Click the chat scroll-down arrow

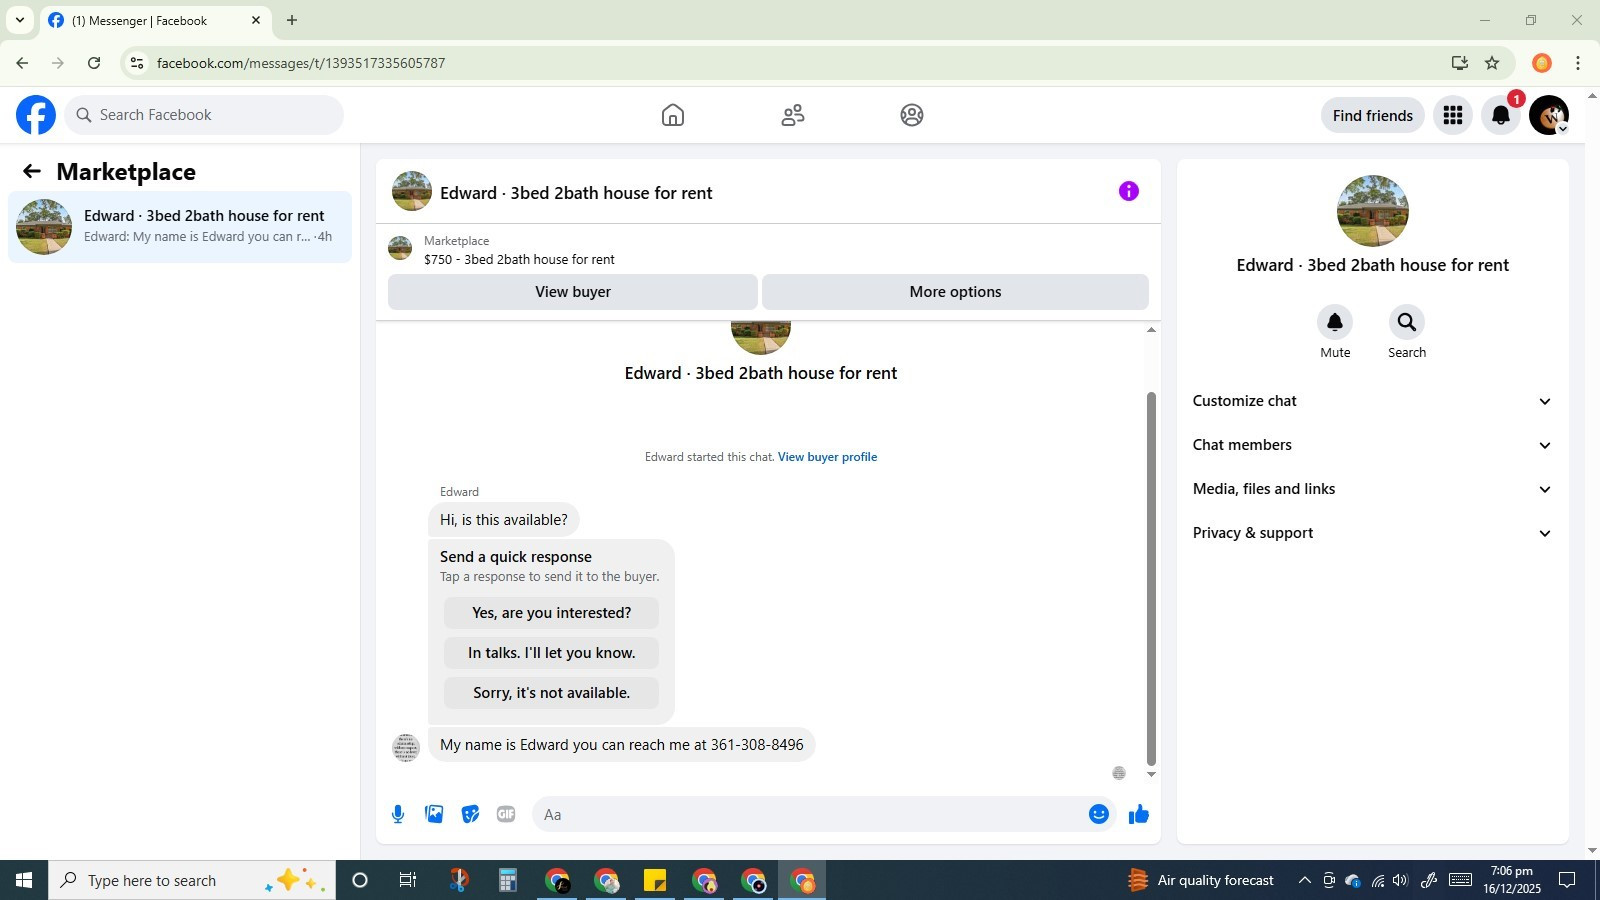[x=1151, y=775]
